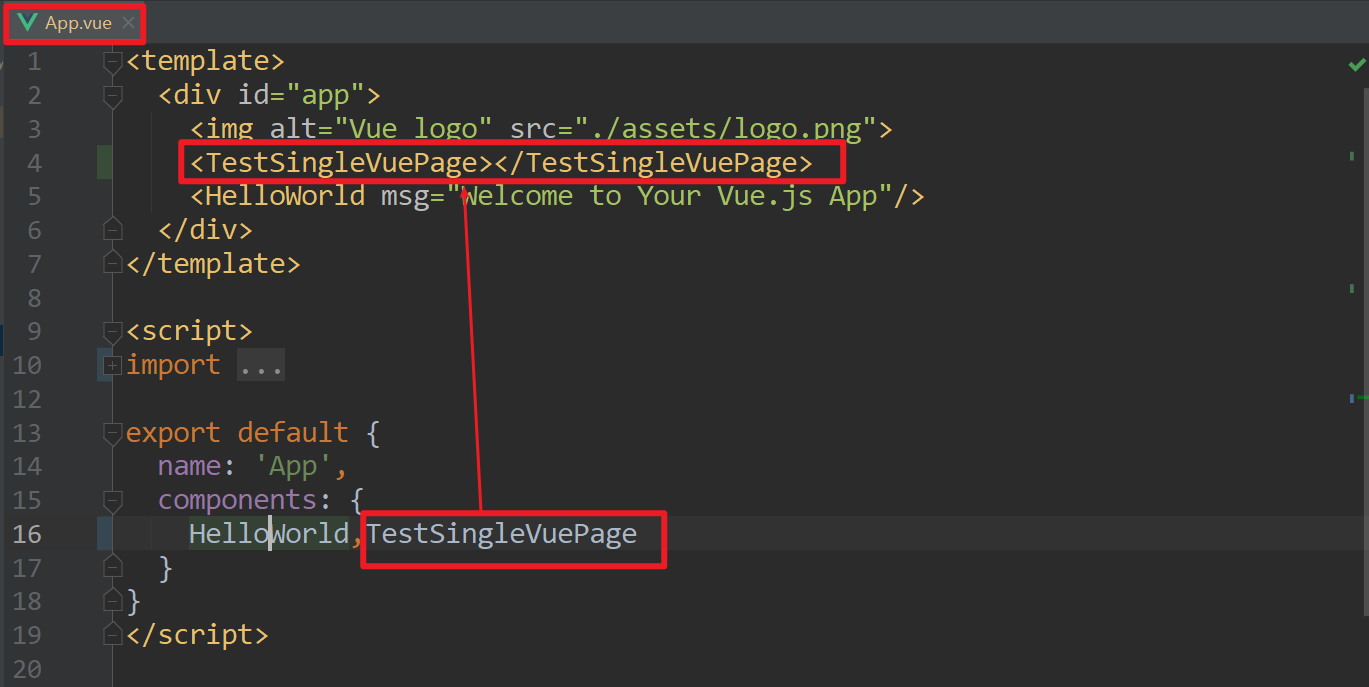Click the closing </script> tag text
The image size is (1369, 687).
coord(197,635)
